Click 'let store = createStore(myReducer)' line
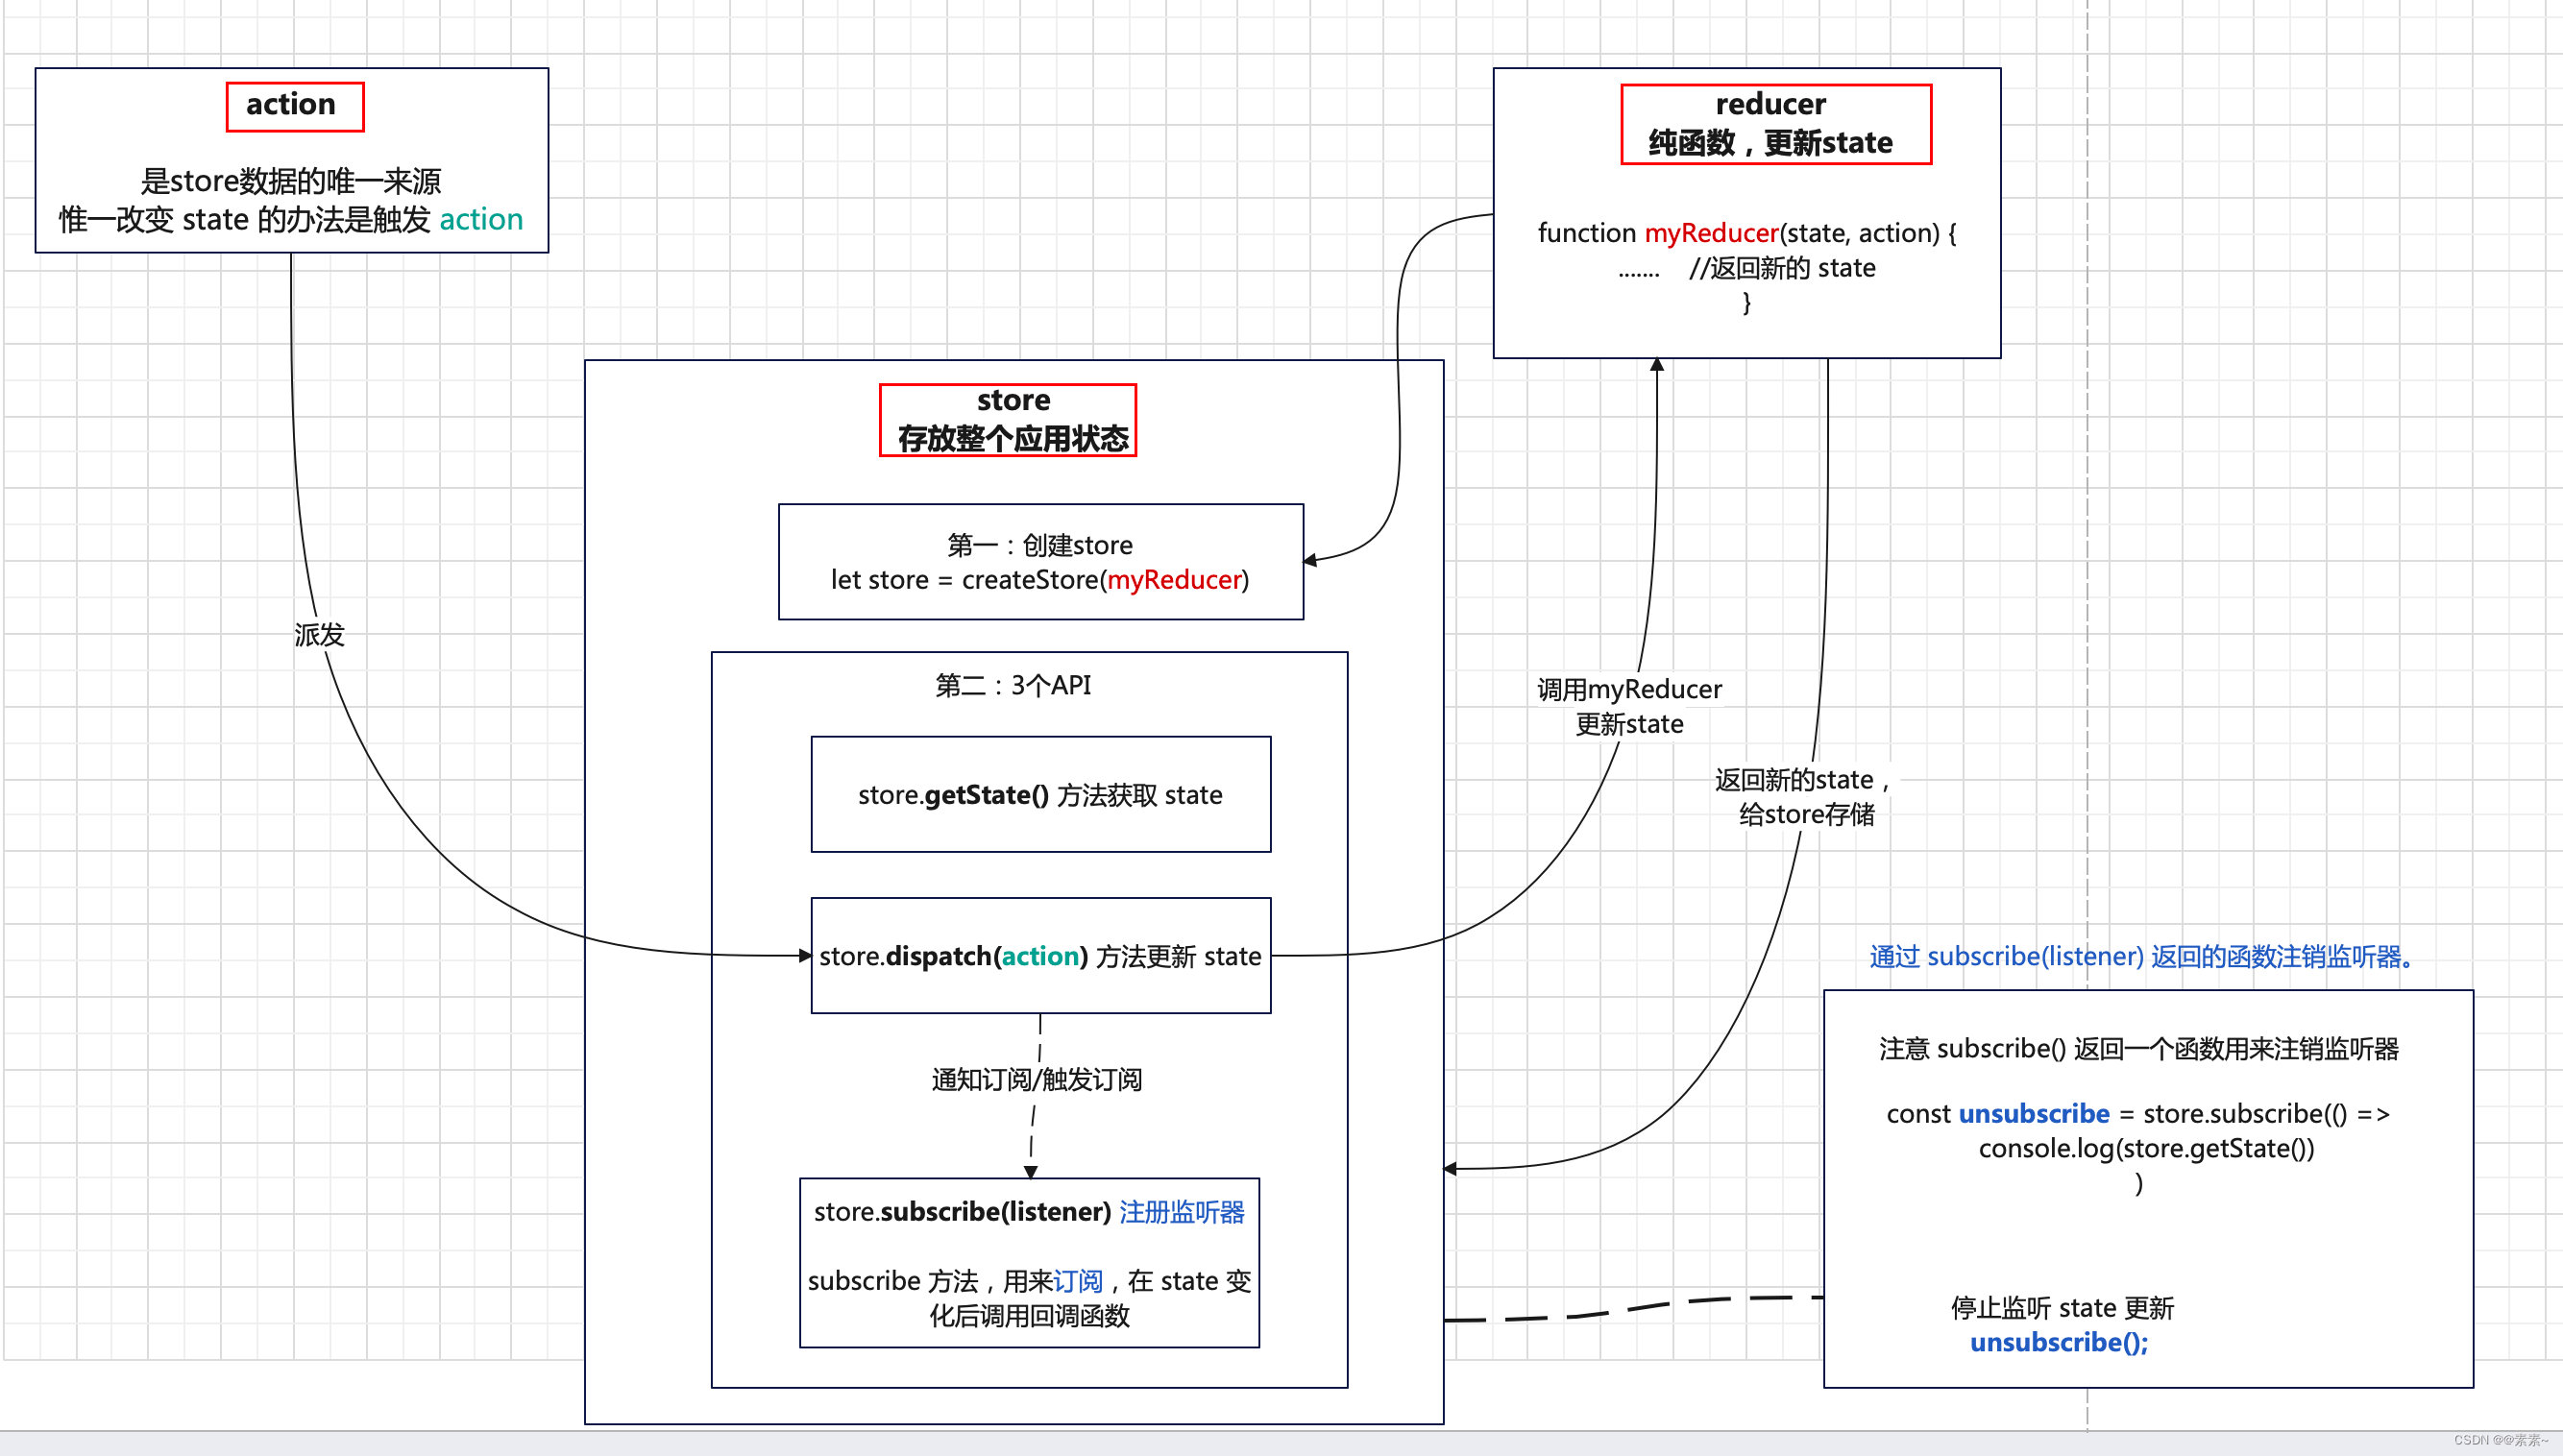2563x1456 pixels. click(x=1040, y=580)
